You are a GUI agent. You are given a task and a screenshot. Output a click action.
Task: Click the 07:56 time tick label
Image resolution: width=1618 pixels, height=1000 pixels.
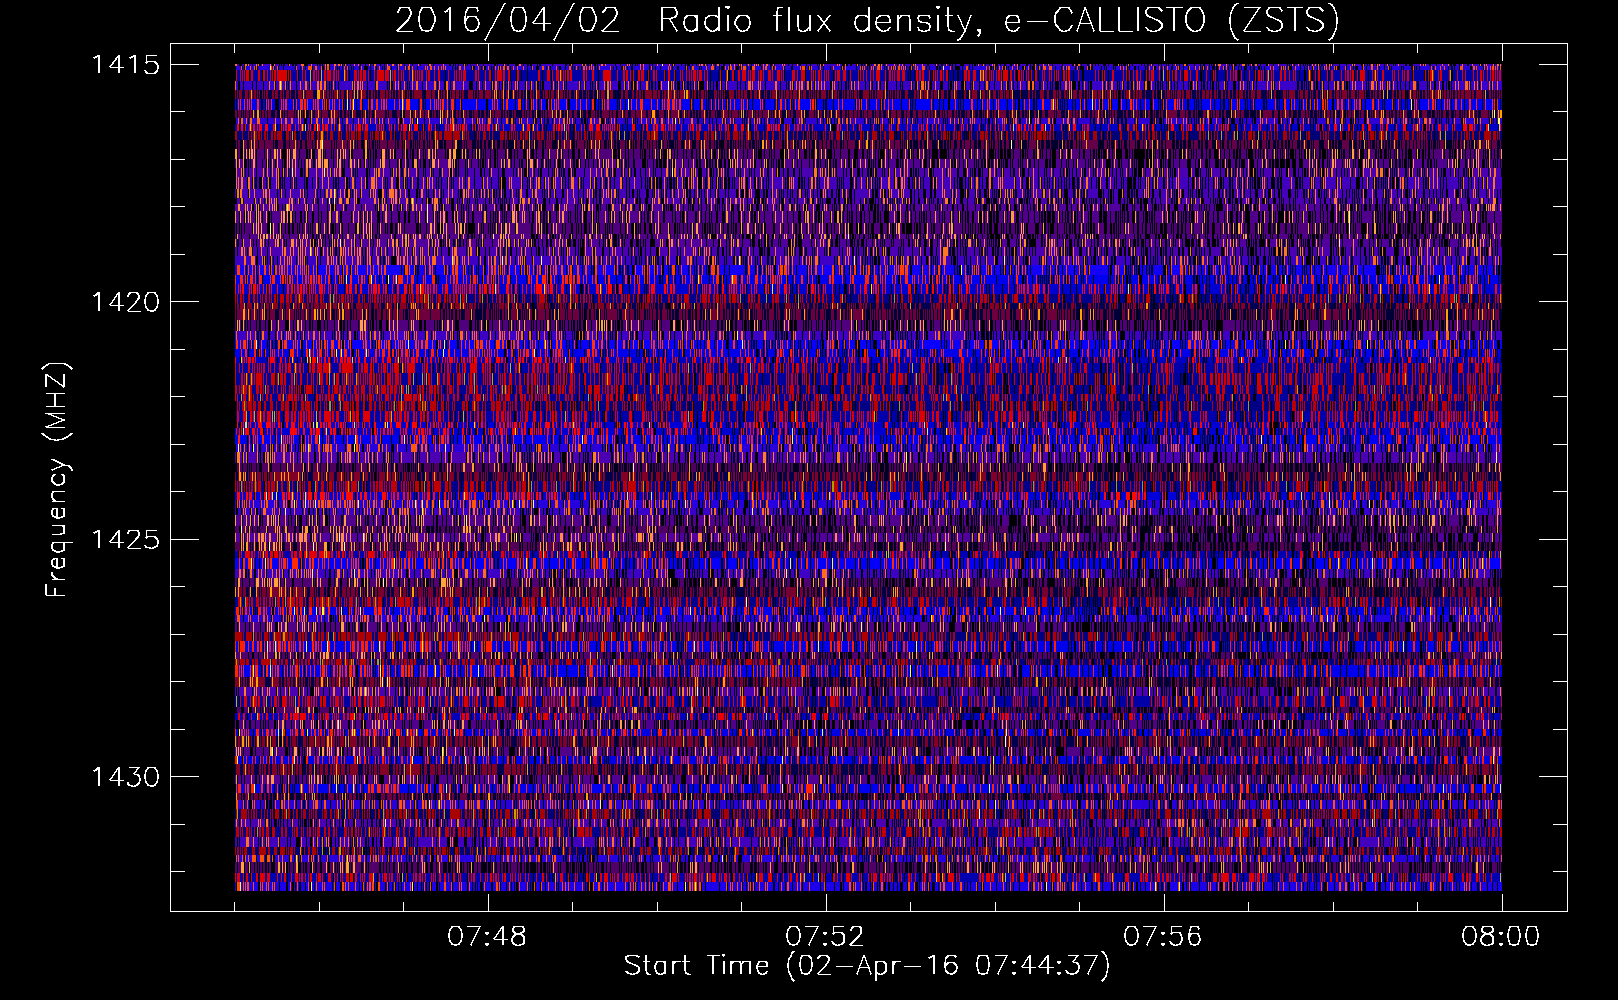pyautogui.click(x=1163, y=937)
